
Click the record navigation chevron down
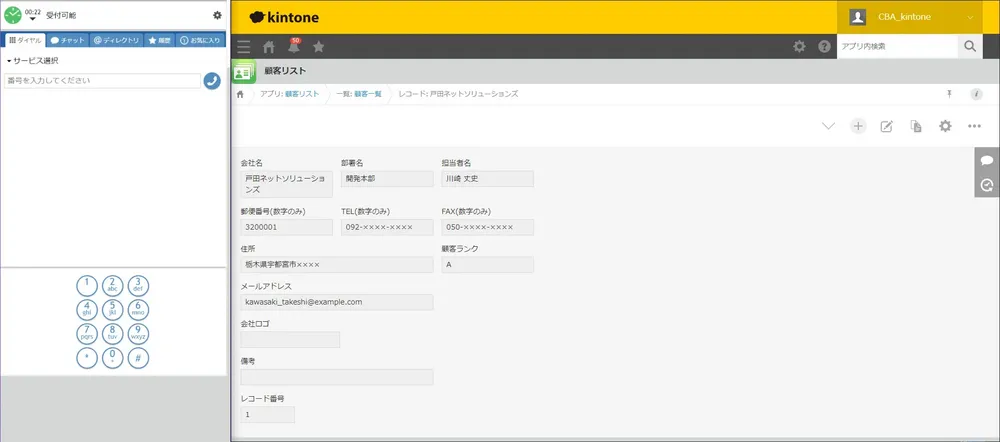[828, 126]
